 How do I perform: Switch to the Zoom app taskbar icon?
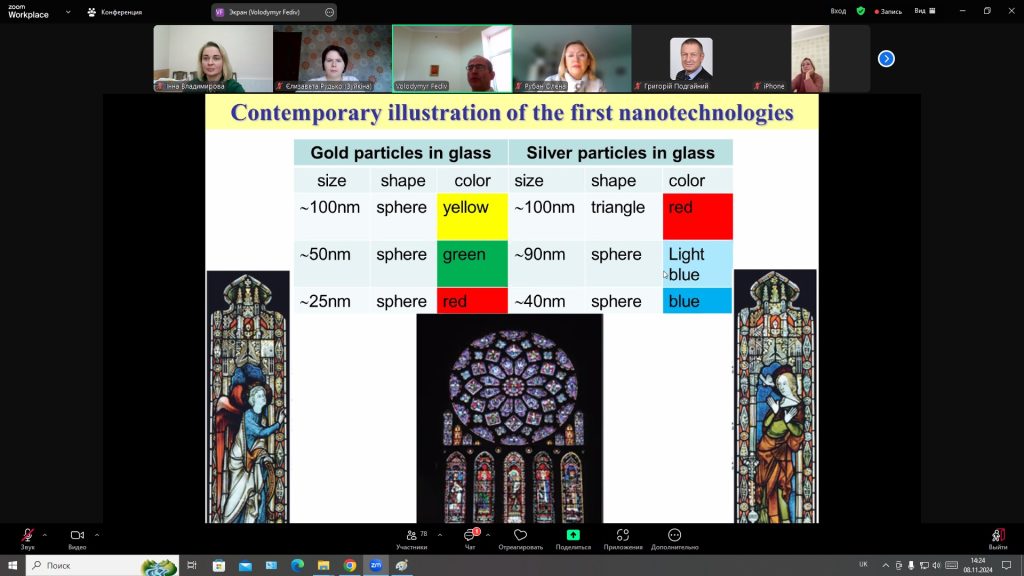(376, 566)
